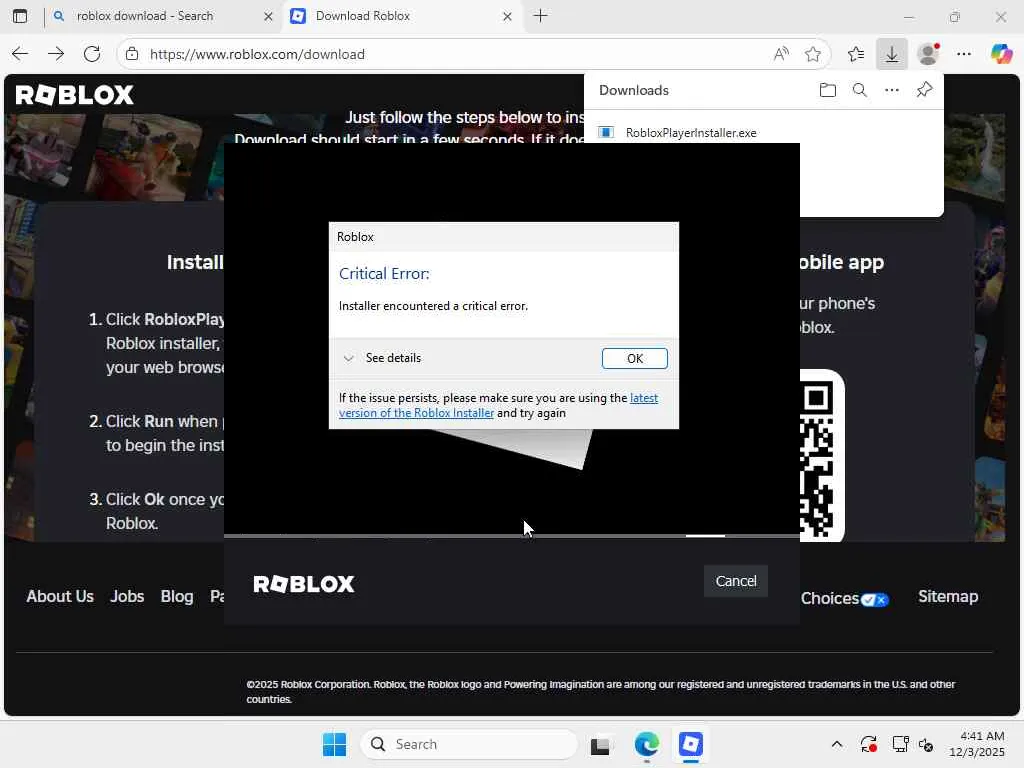The width and height of the screenshot is (1024, 768).
Task: Pin the Downloads panel
Action: [924, 90]
